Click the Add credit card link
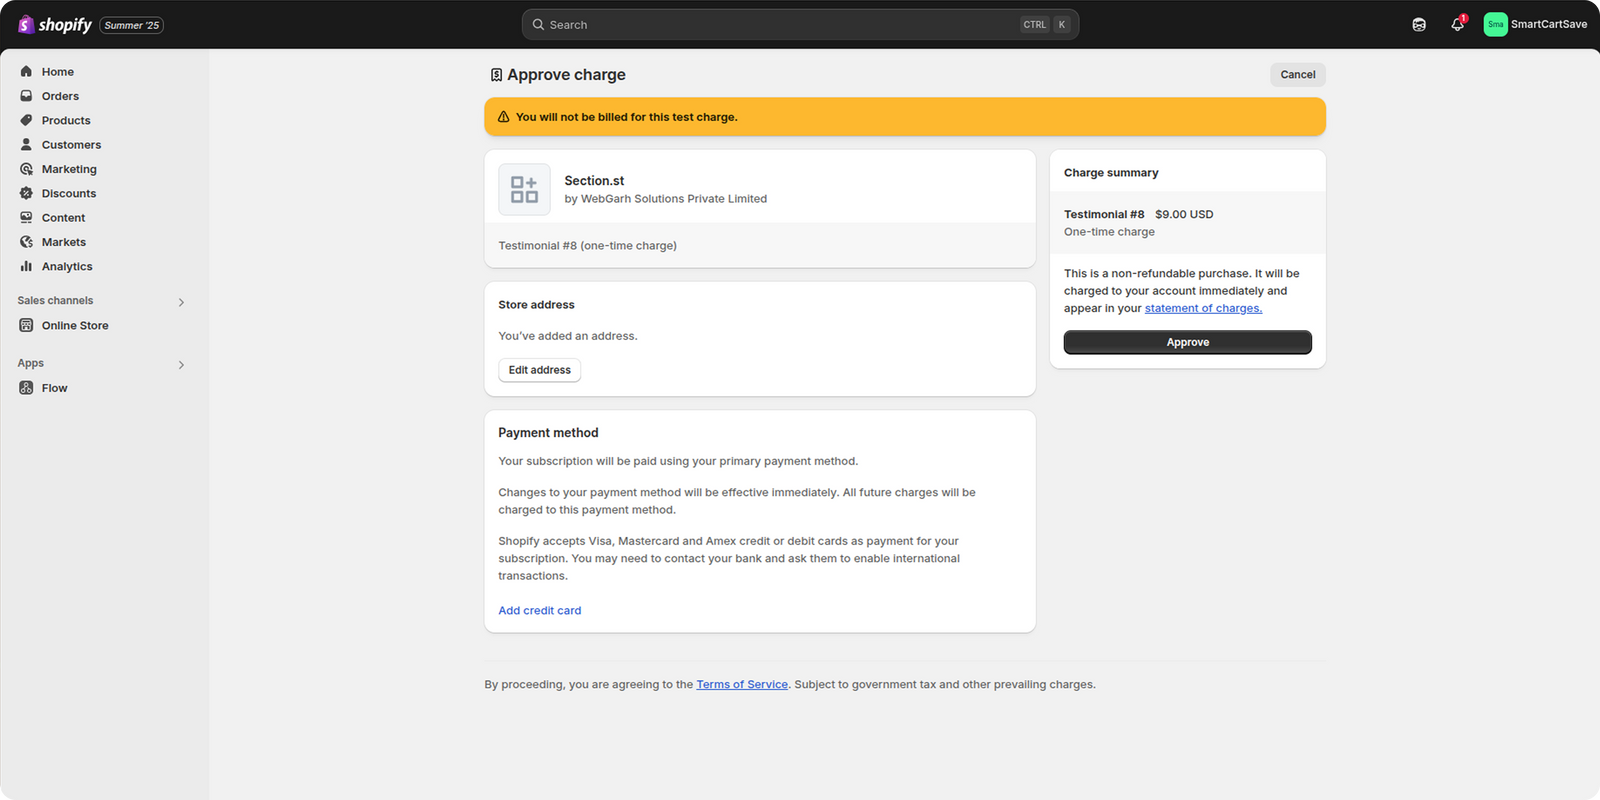 click(539, 611)
